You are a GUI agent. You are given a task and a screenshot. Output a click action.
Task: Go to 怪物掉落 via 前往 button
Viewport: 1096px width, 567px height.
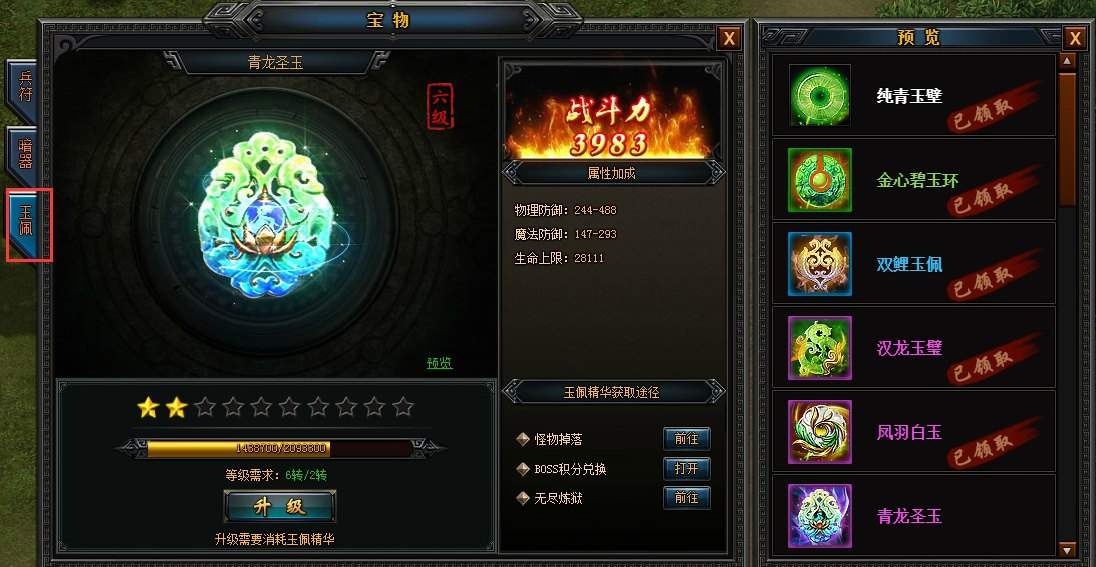pyautogui.click(x=686, y=439)
